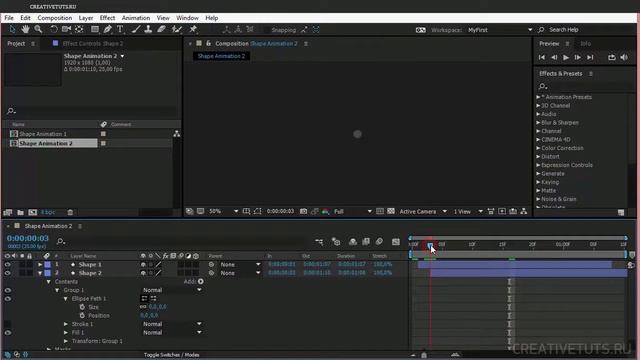Viewport: 640px width, 360px height.
Task: Open the composition mini-flowchart icon
Action: [319, 242]
